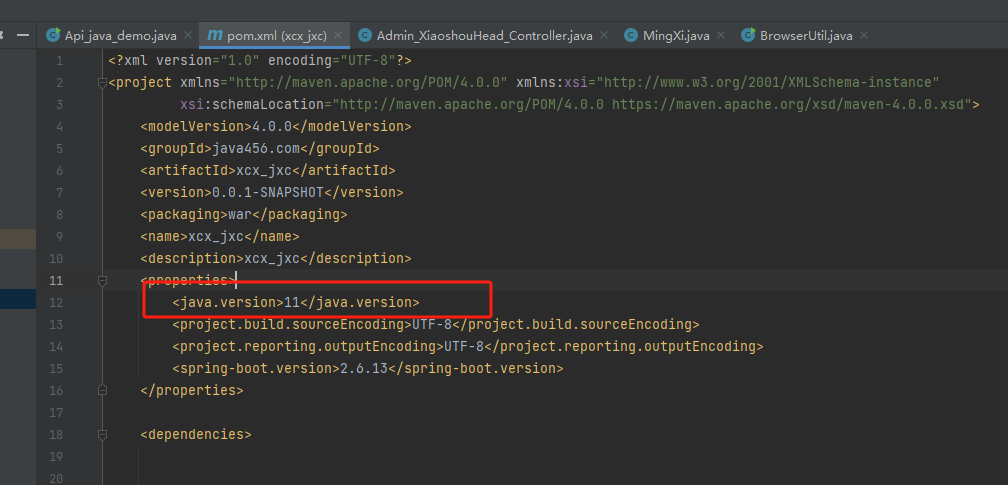The height and width of the screenshot is (485, 1008).
Task: Switch to the BrowserUtil.java tab
Action: (x=806, y=35)
